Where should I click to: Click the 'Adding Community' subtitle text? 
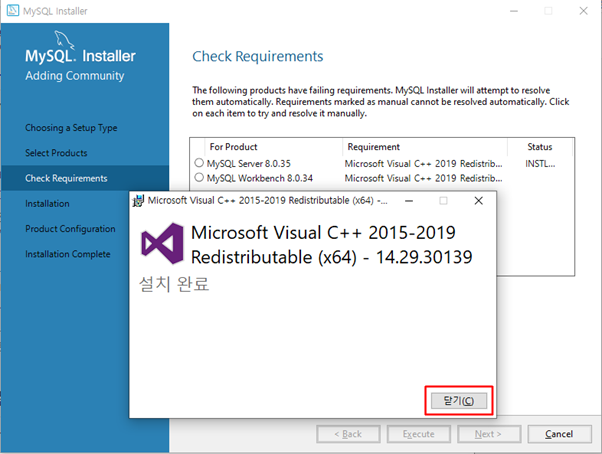pos(75,76)
